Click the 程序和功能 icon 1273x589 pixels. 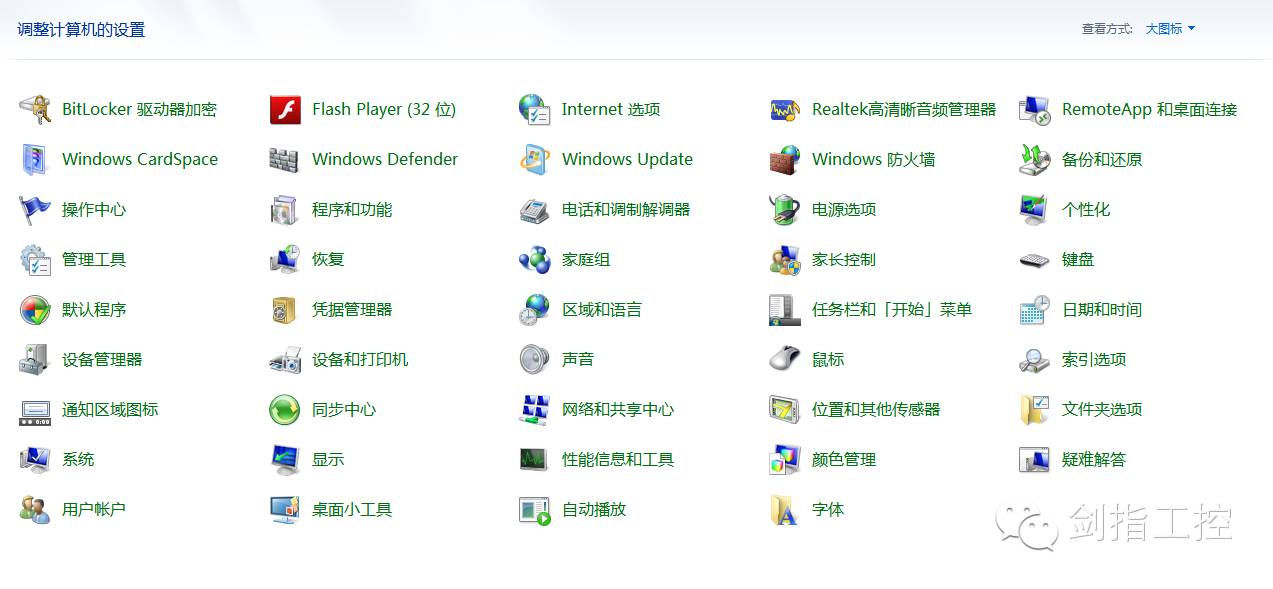point(285,209)
